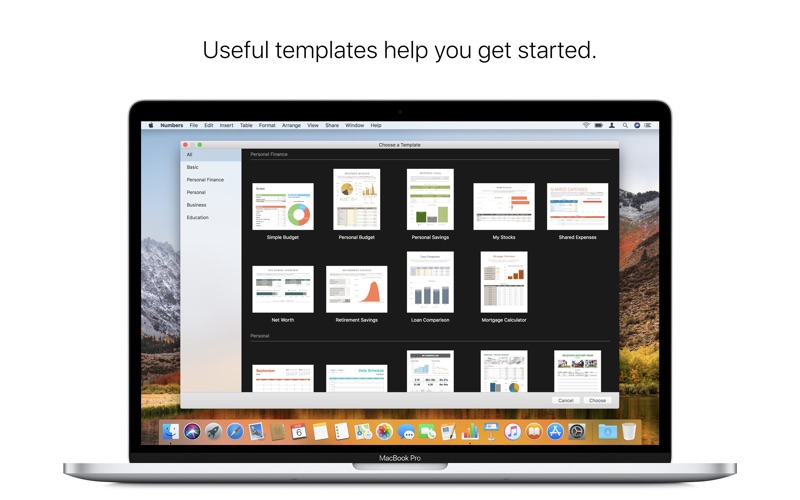This screenshot has height=500, width=800.
Task: Open the Numbers application menu
Action: 171,125
